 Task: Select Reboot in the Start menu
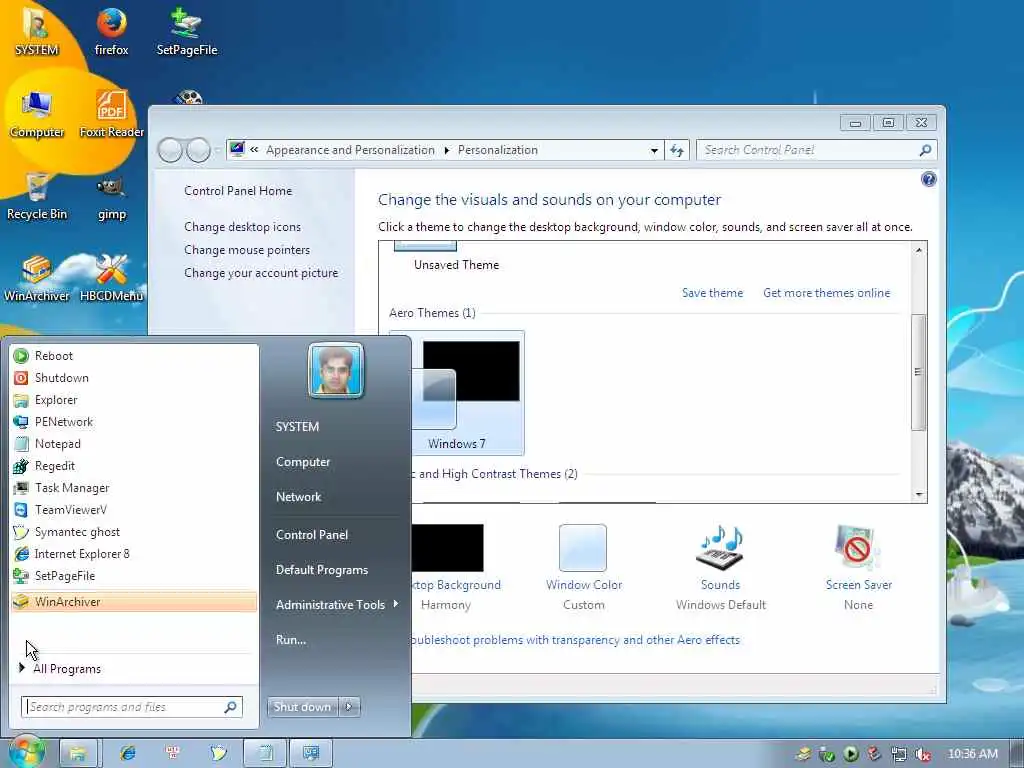click(134, 356)
